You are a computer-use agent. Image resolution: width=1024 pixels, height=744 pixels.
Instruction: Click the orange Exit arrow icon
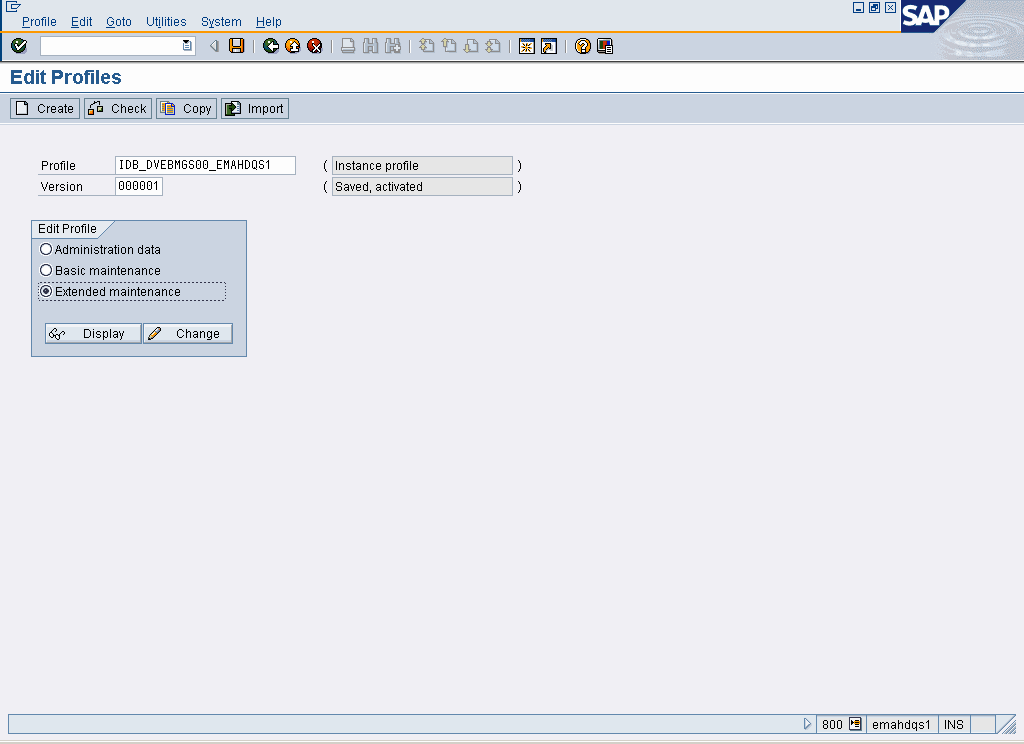click(x=293, y=46)
